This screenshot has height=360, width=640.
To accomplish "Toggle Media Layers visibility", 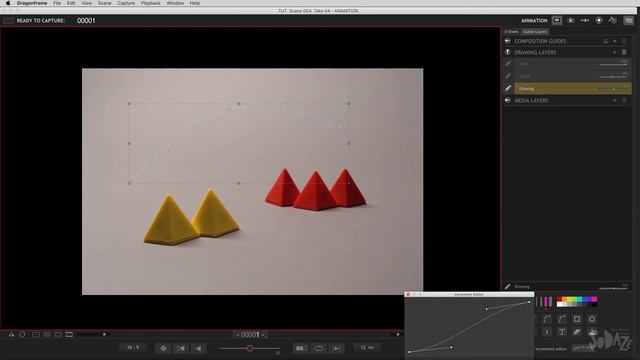I will (508, 100).
